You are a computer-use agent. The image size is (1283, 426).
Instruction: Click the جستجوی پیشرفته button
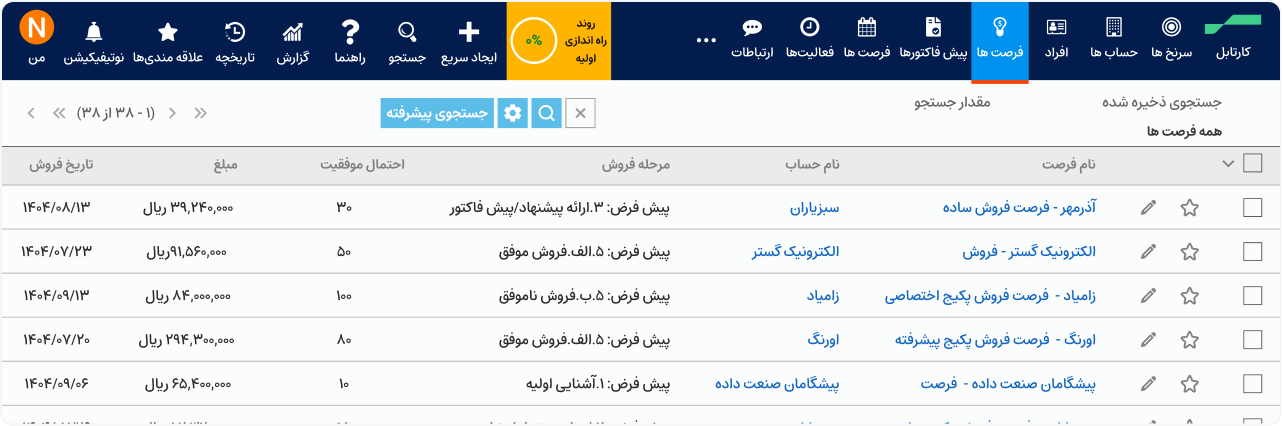[x=438, y=114]
